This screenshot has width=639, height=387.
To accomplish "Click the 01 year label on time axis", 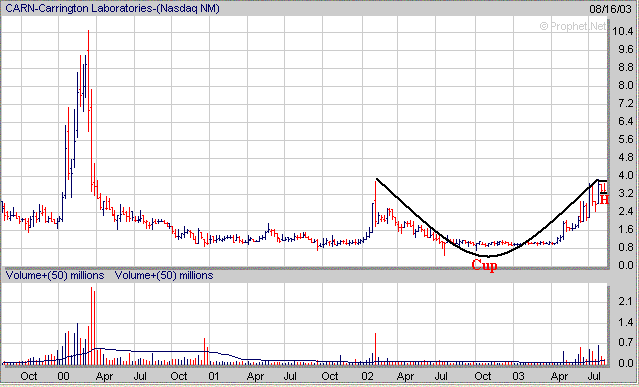I will click(214, 376).
